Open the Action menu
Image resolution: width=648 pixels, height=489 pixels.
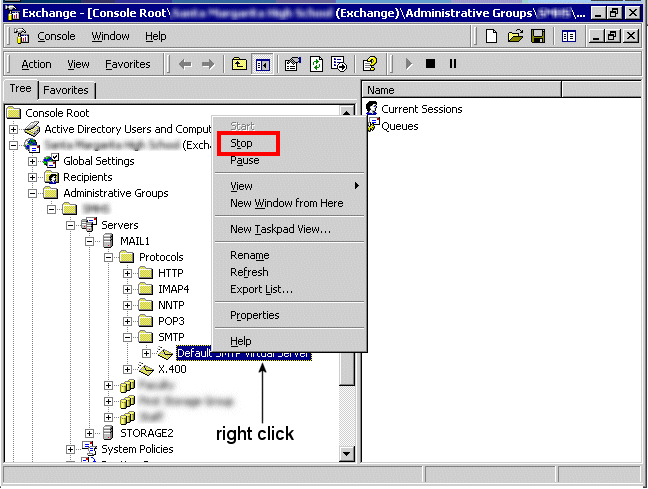coord(36,64)
